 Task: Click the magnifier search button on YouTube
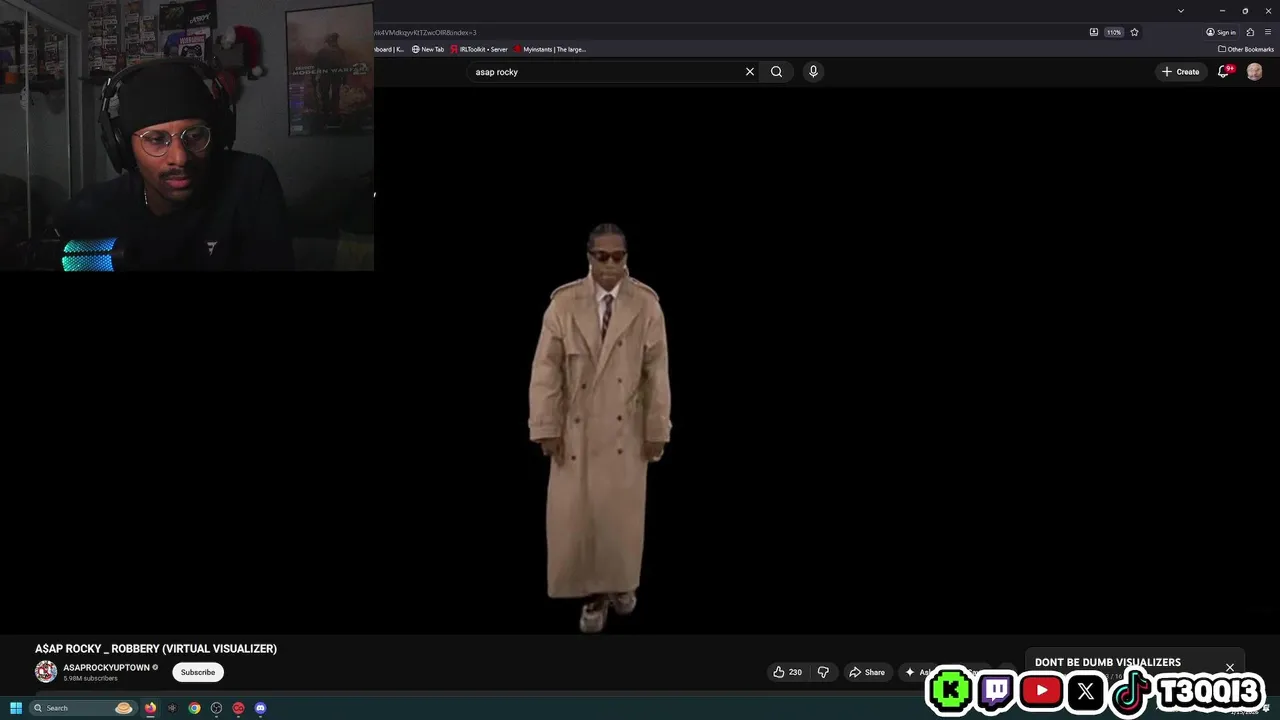(x=776, y=72)
